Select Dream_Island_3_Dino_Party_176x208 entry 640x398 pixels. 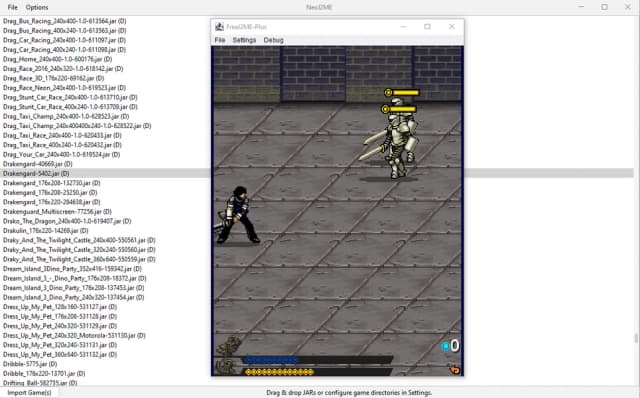click(73, 288)
